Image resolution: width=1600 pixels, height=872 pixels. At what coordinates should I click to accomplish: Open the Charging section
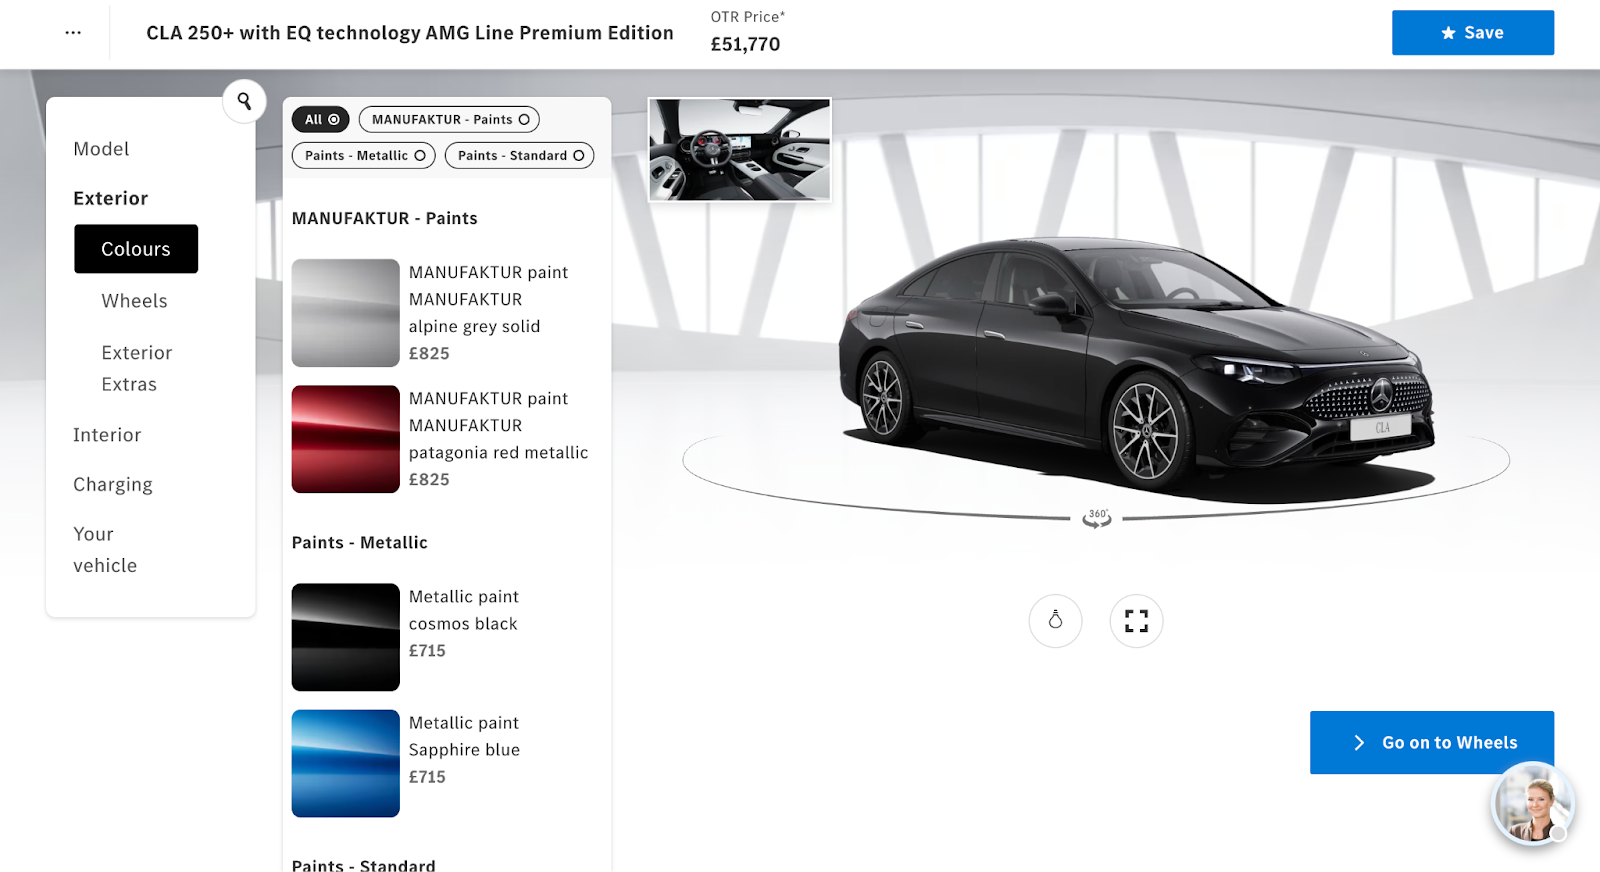coord(113,484)
